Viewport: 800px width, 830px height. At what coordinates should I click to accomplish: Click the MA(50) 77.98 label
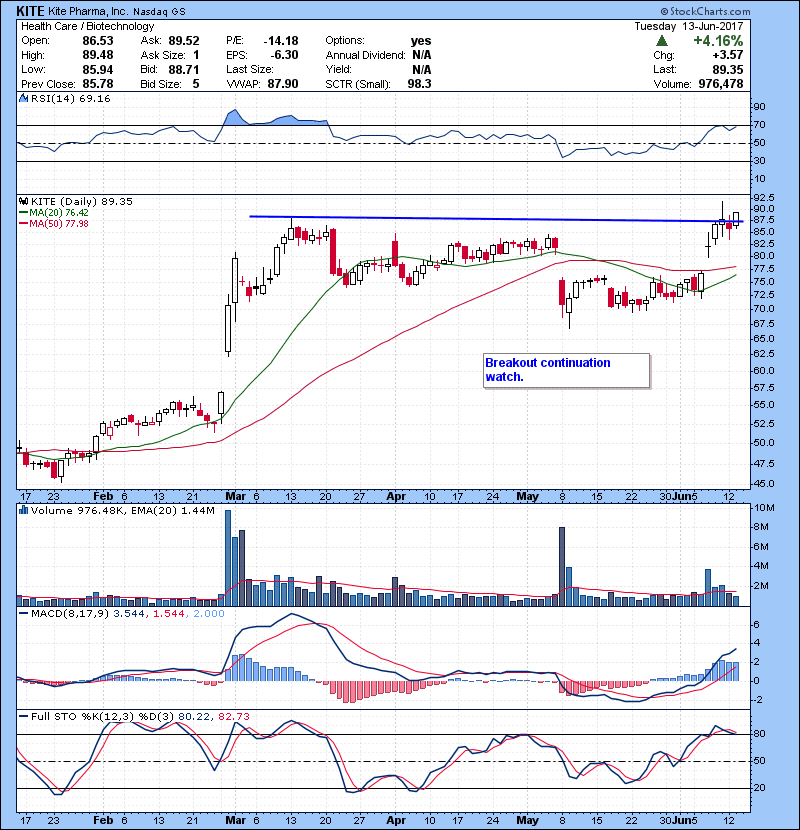click(59, 223)
